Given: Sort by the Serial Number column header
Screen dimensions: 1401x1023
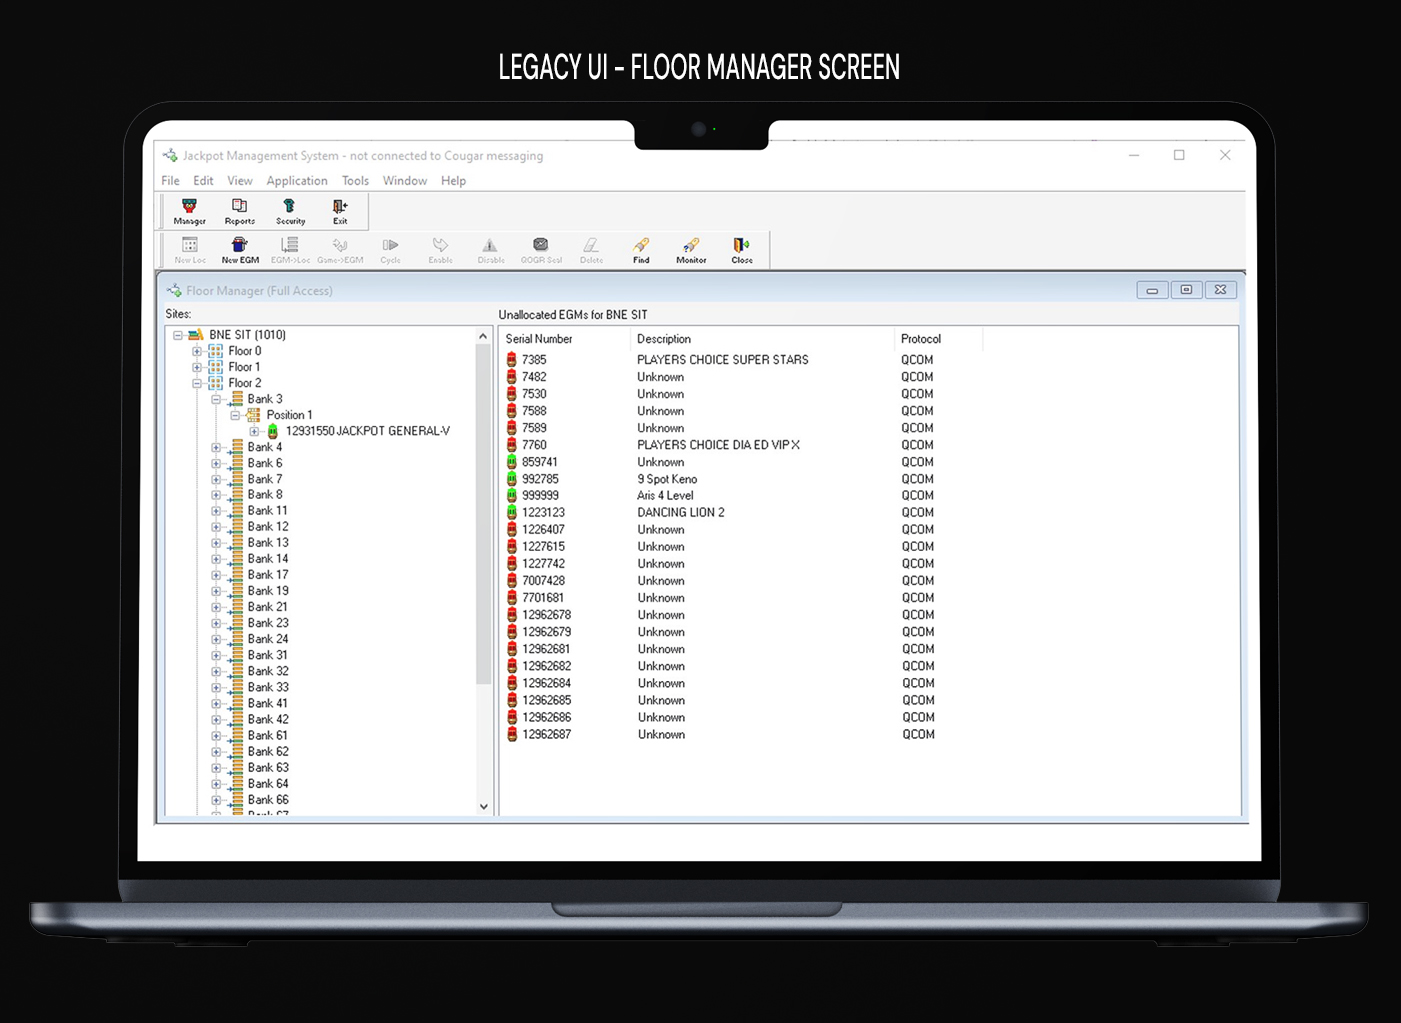Looking at the screenshot, I should pyautogui.click(x=565, y=339).
